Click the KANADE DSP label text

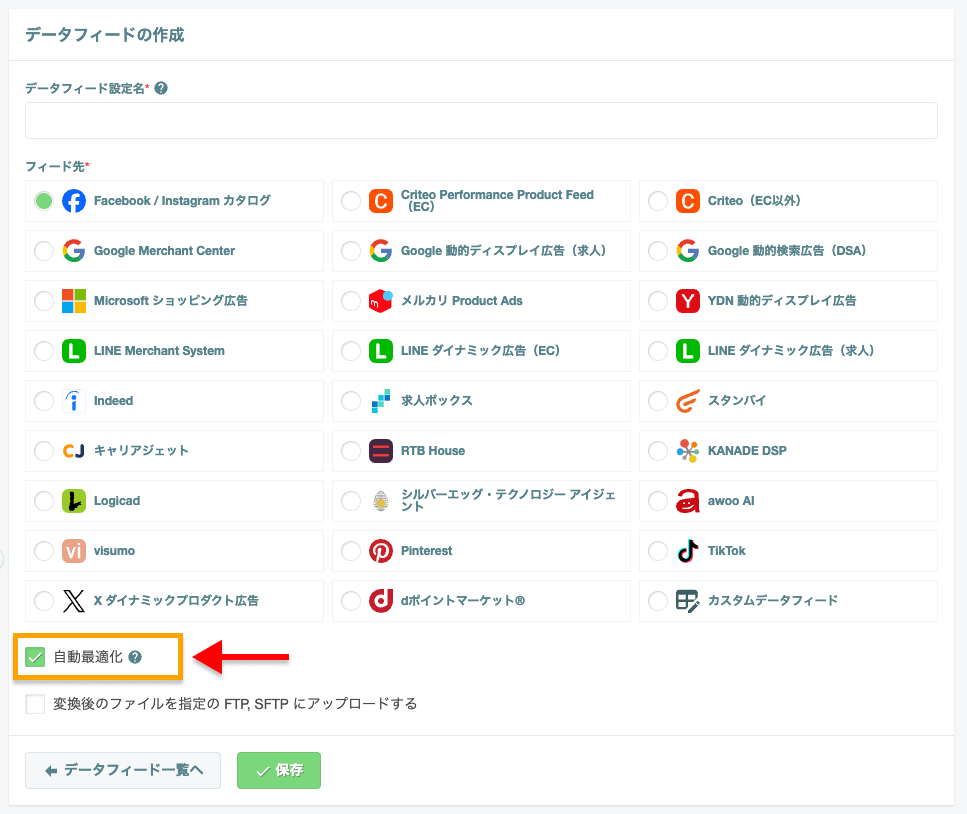(747, 451)
